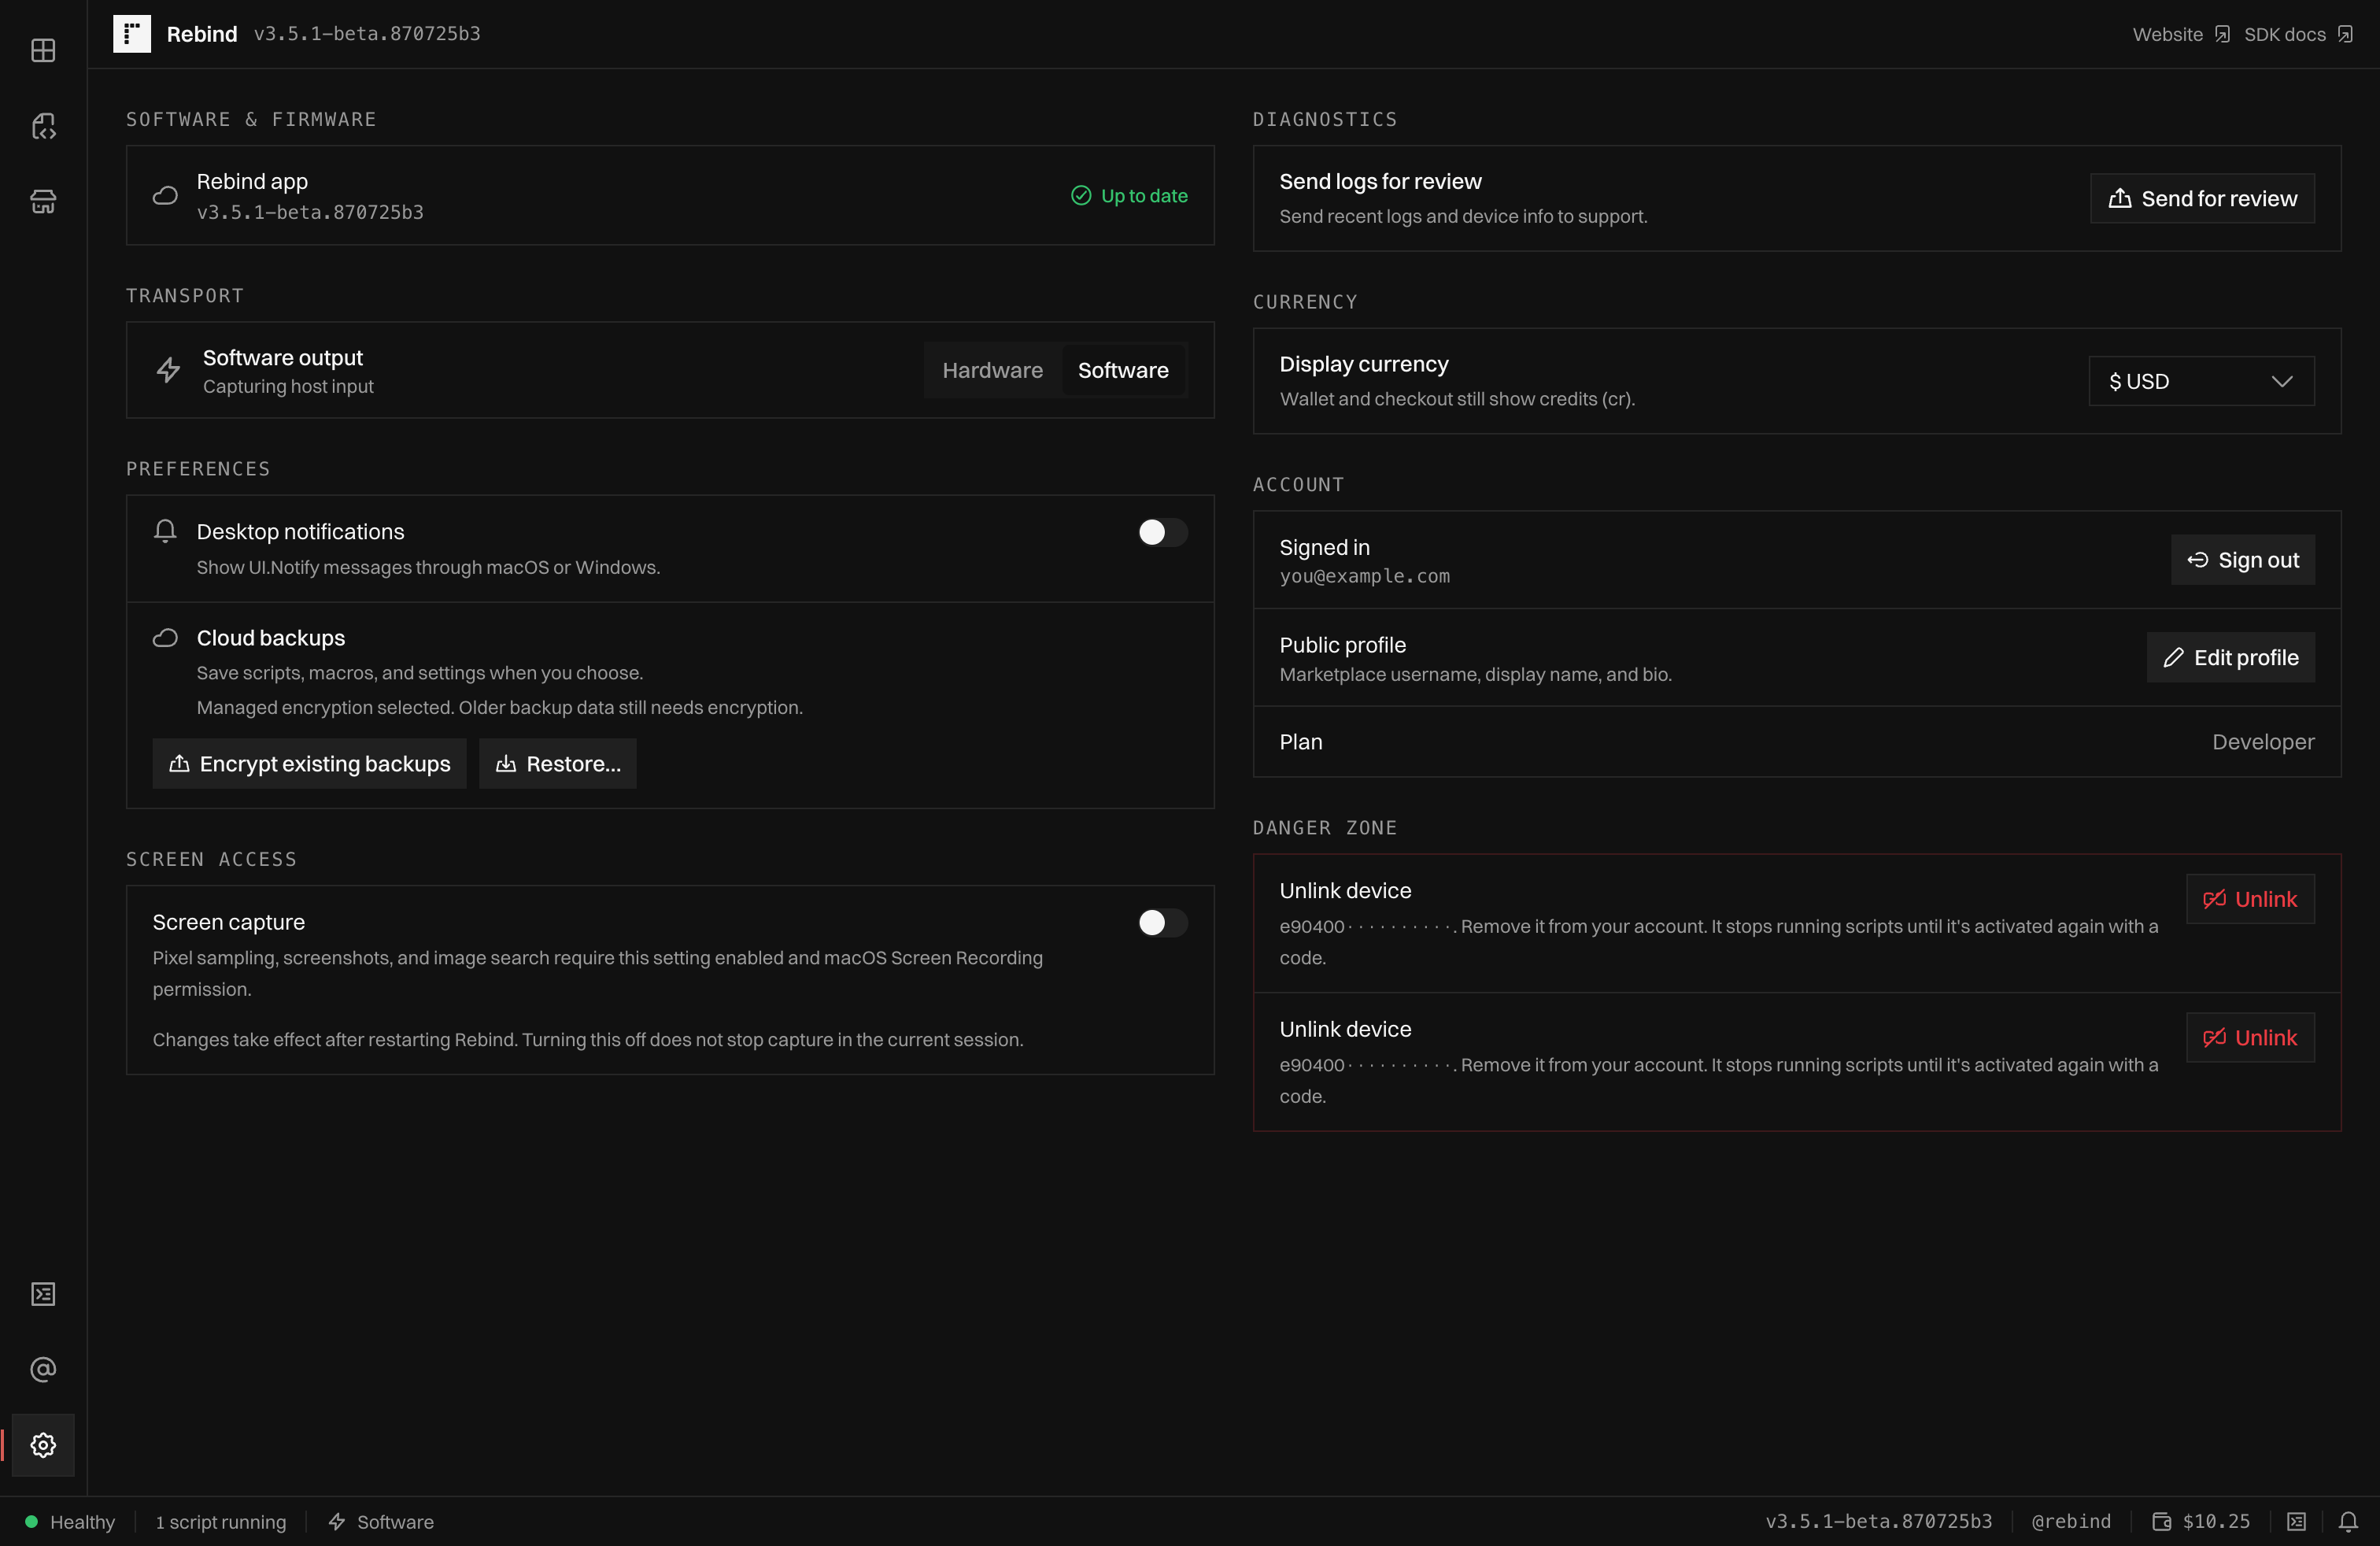Screen dimensions: 2380x1546
Task: Open the scripts file-code icon in sidebar
Action: pos(43,126)
